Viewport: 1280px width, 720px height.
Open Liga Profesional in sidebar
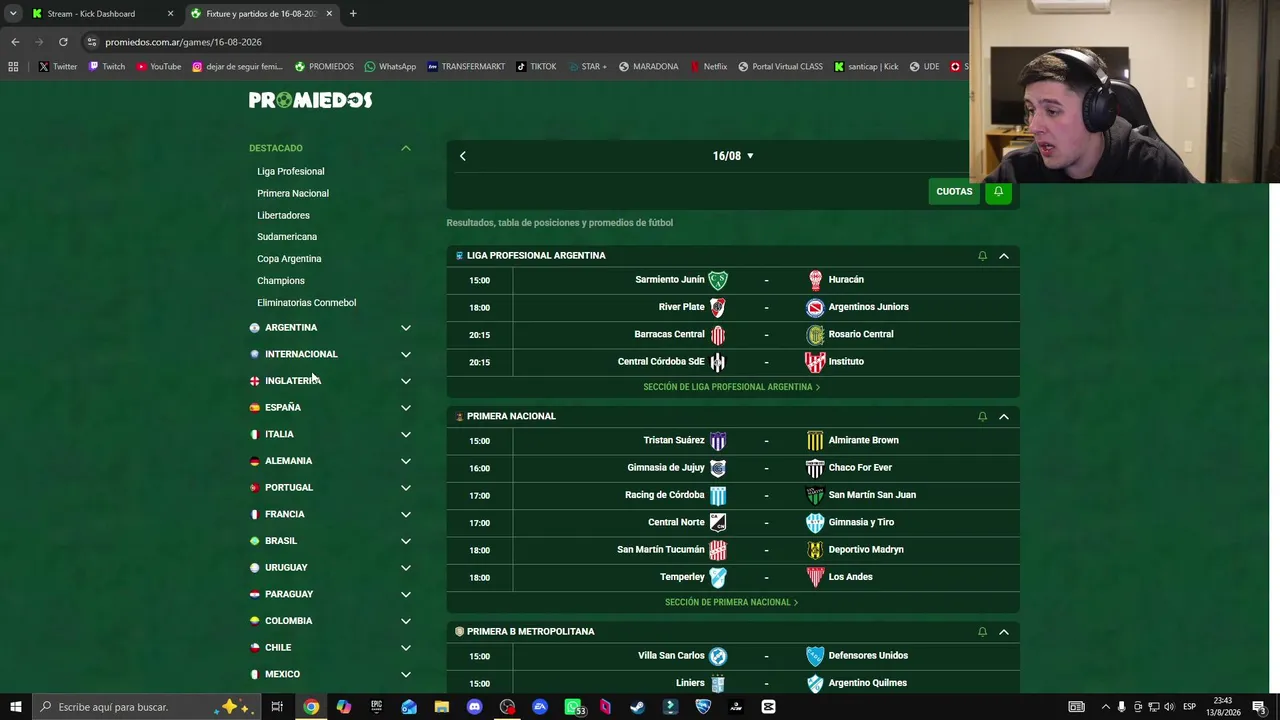tap(291, 171)
